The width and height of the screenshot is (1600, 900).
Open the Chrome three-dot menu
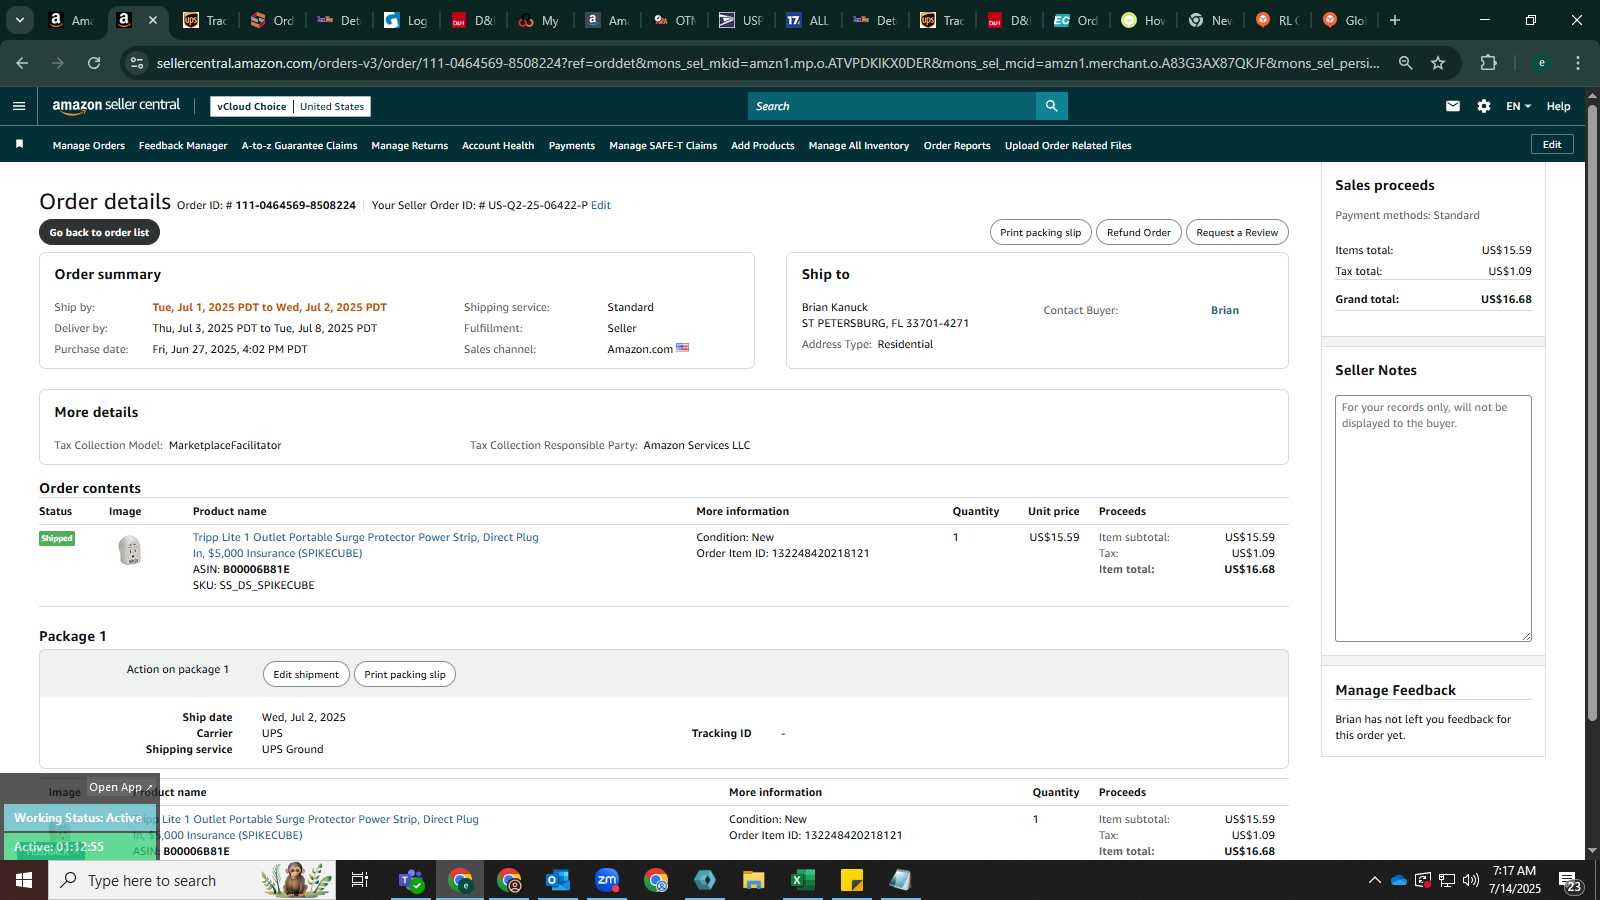[x=1578, y=63]
